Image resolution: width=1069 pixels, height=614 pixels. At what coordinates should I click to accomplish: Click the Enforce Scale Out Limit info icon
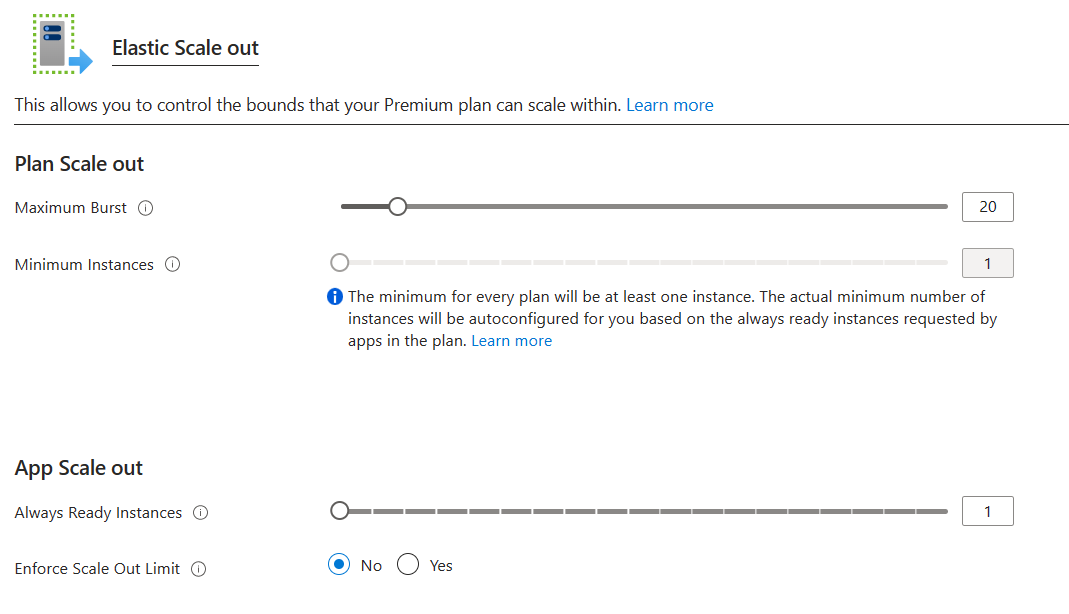point(198,569)
